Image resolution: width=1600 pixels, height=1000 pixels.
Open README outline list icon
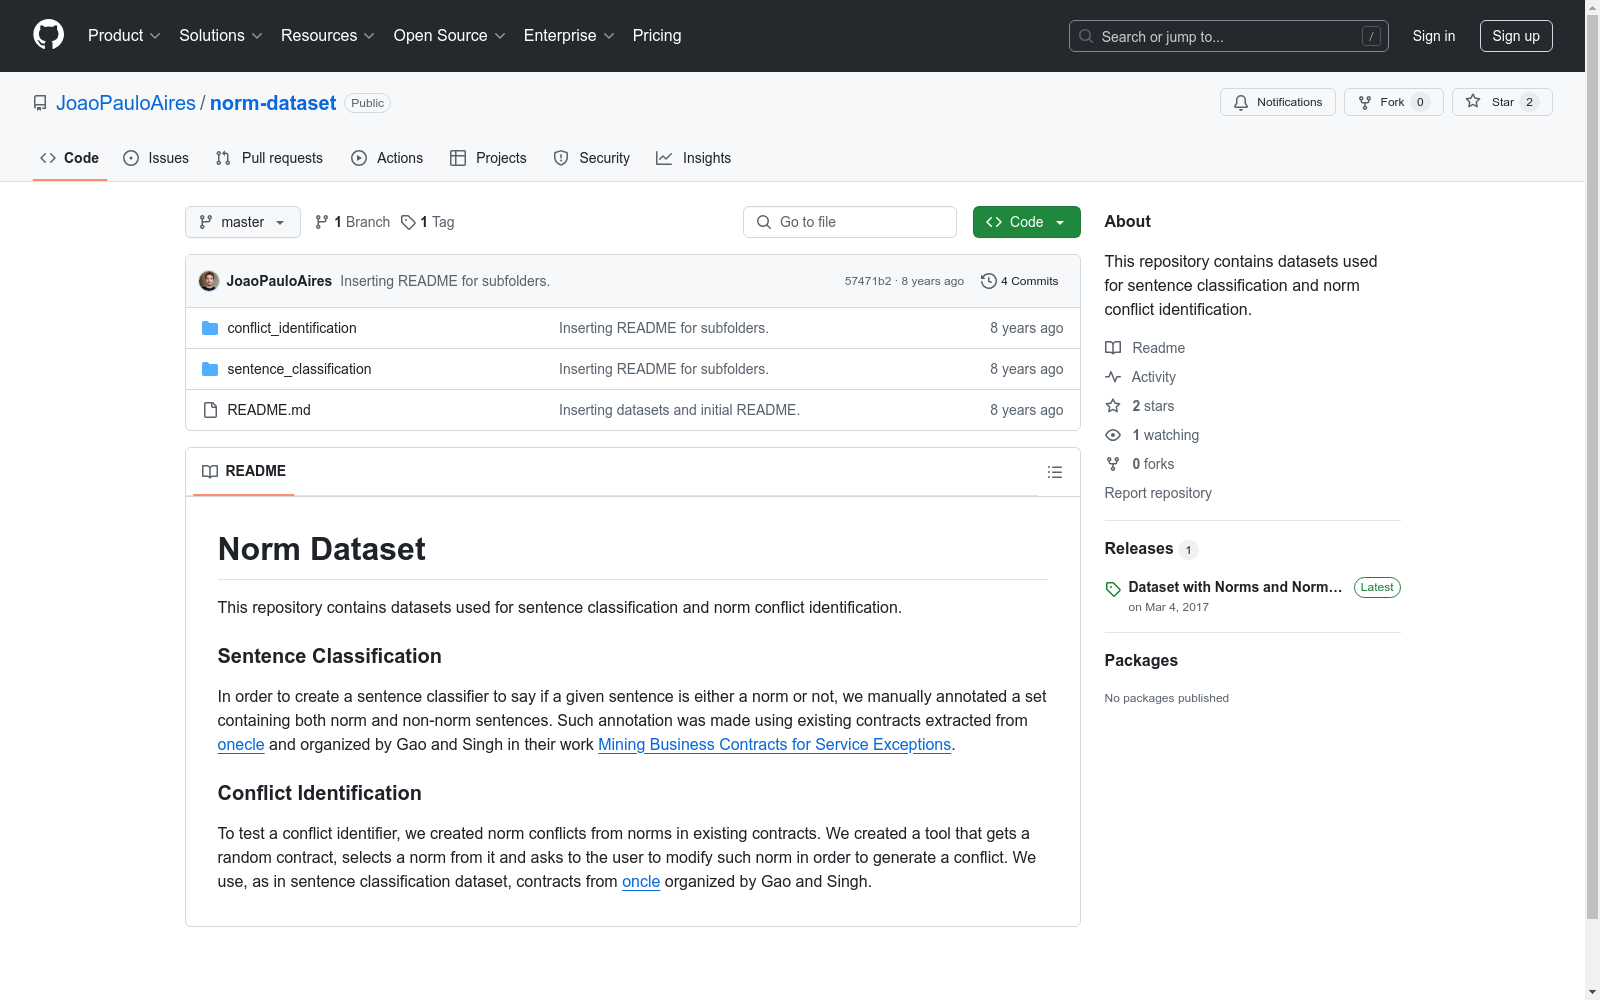pos(1055,472)
